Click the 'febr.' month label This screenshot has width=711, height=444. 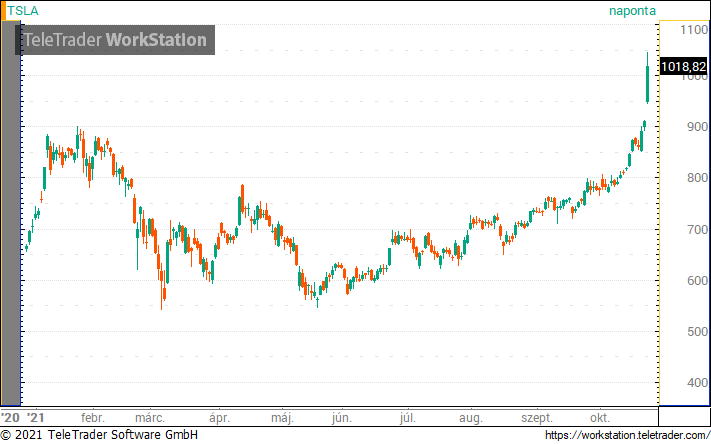tap(93, 418)
